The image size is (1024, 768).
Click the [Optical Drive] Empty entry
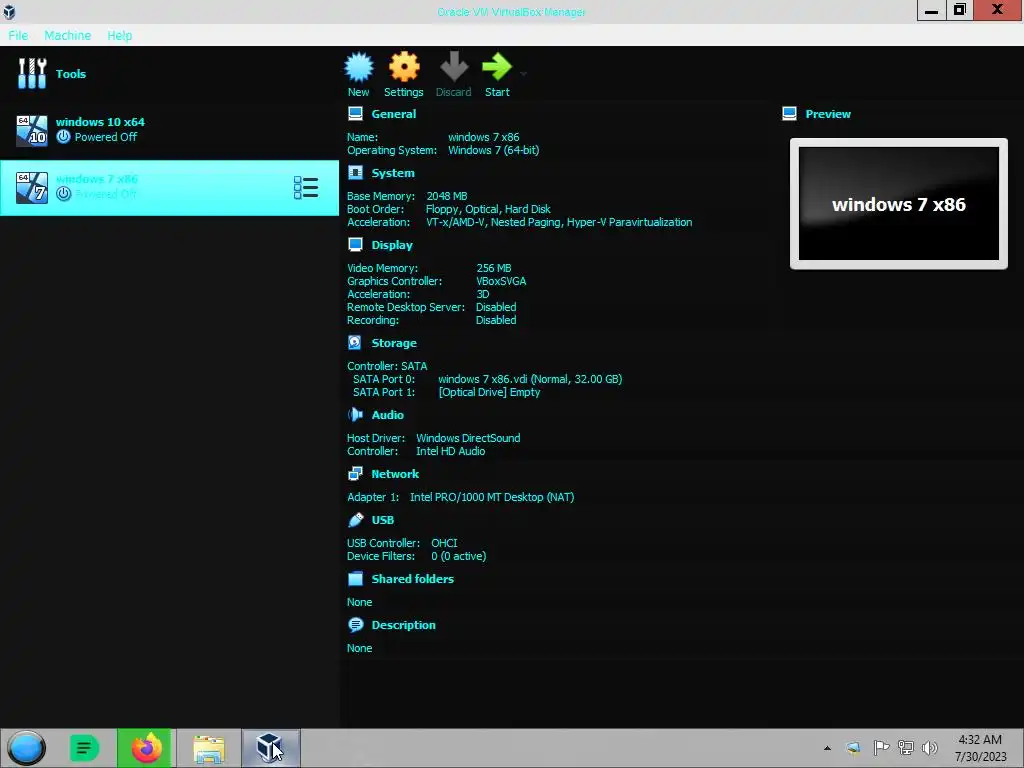click(x=489, y=392)
